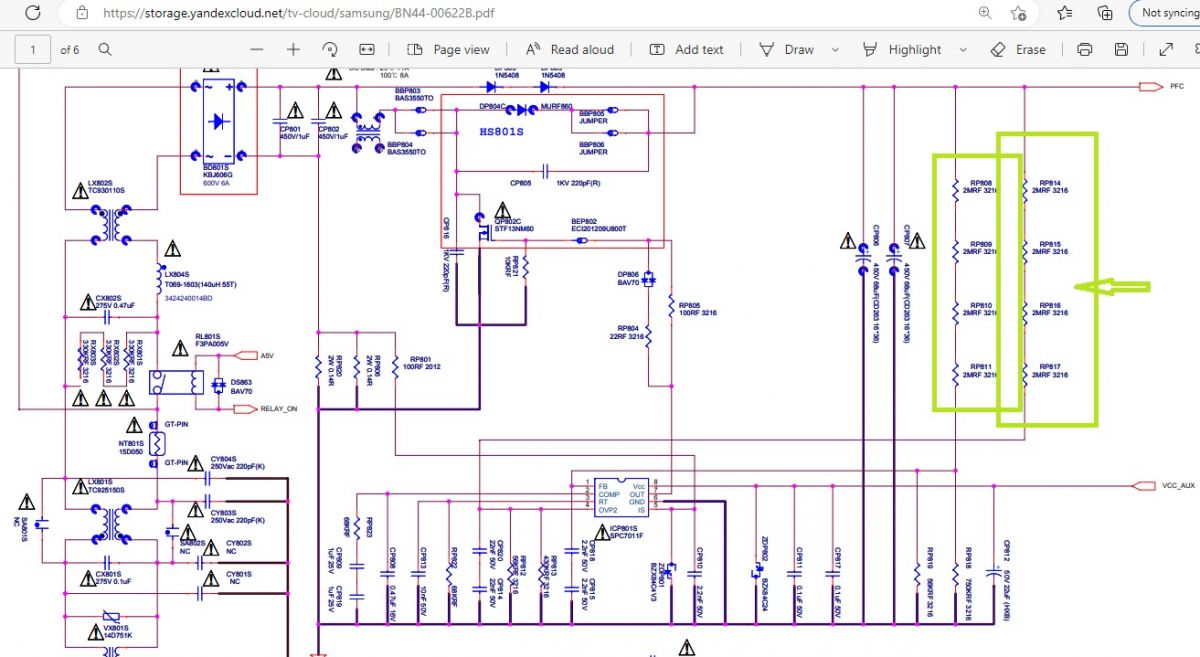Add this page to favorites star icon
The image size is (1200, 657).
point(1018,13)
